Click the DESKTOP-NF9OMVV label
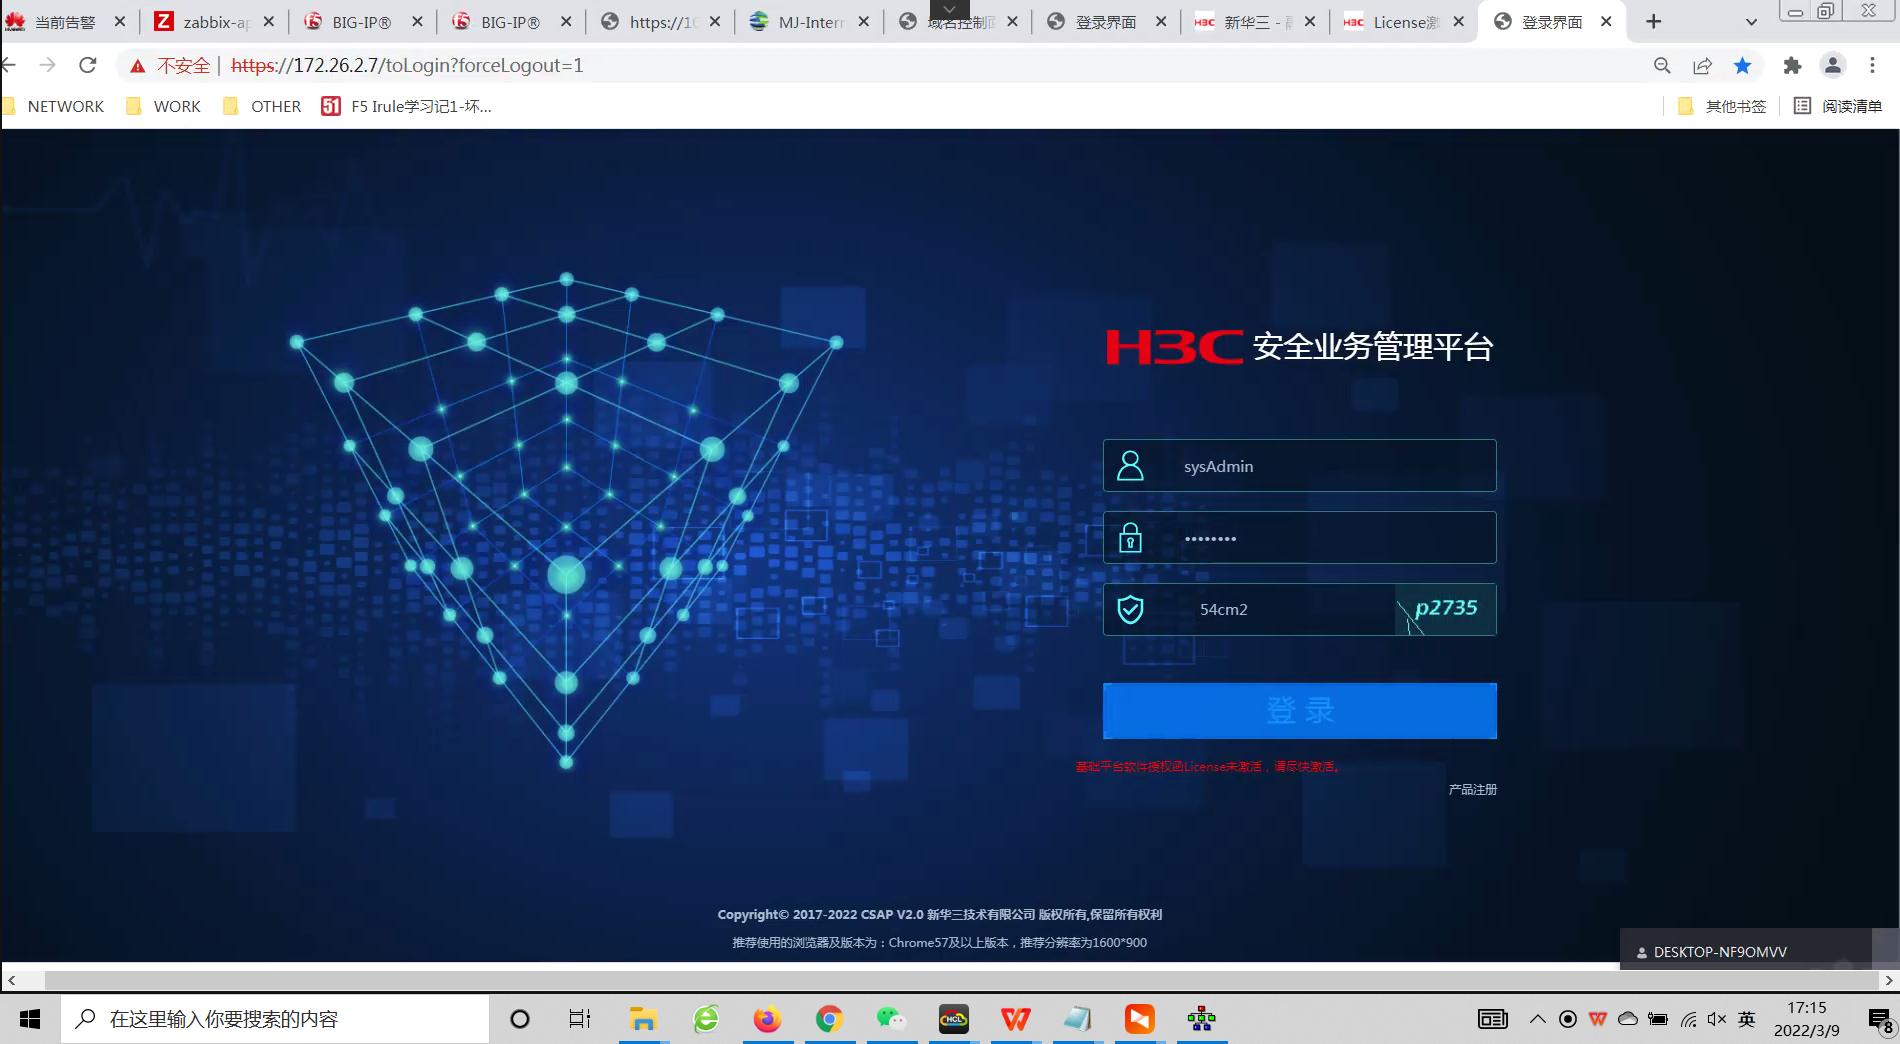1900x1044 pixels. coord(1720,952)
